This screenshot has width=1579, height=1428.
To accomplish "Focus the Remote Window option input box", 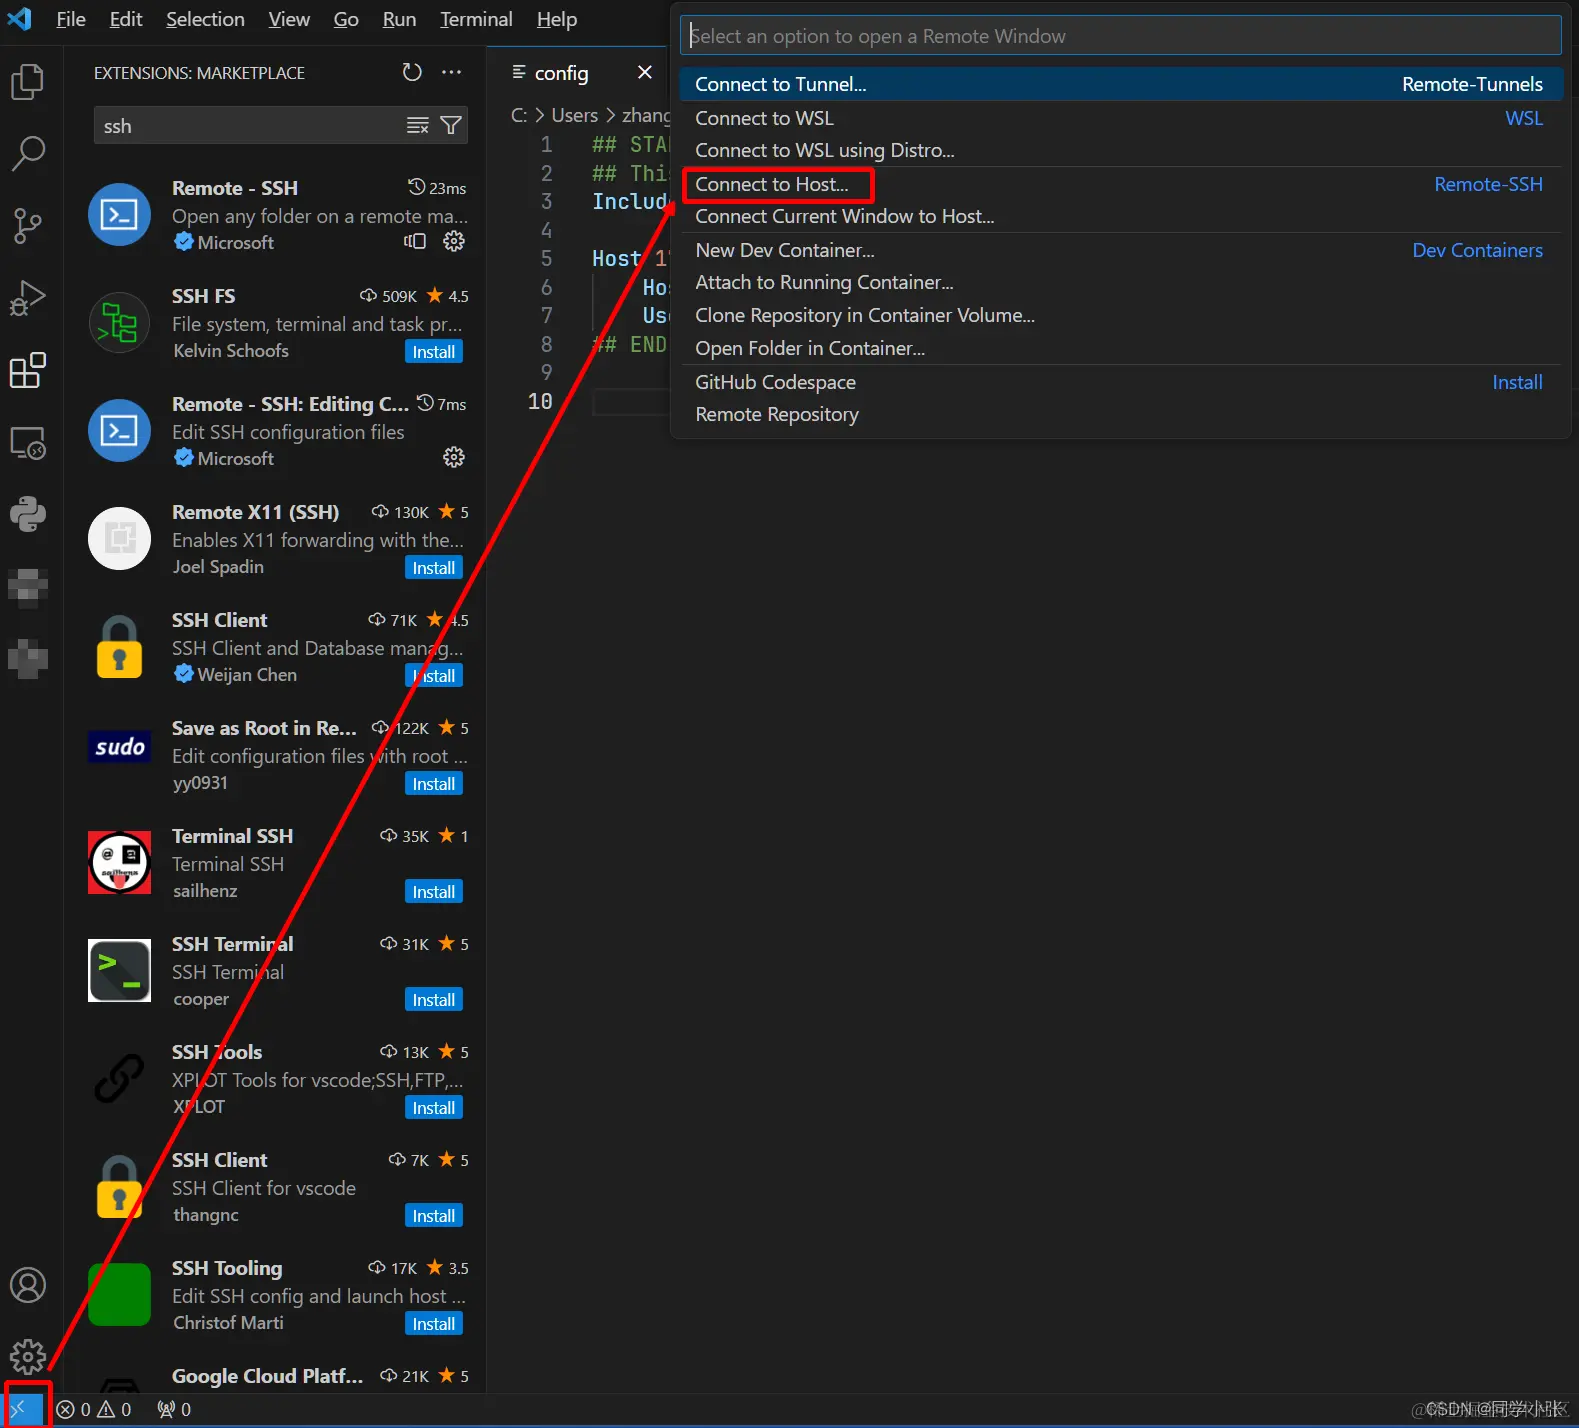I will click(1120, 36).
